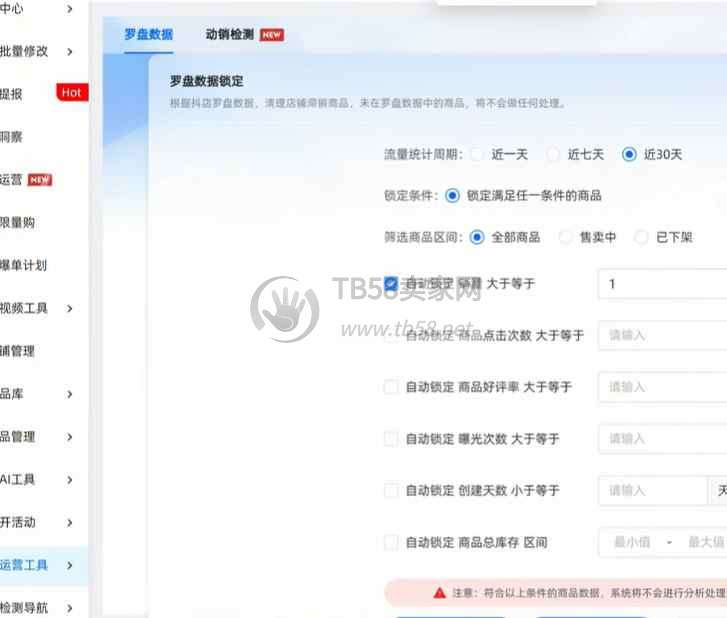Switch to the 罗盘数据 tab
The height and width of the screenshot is (618, 727).
[148, 34]
